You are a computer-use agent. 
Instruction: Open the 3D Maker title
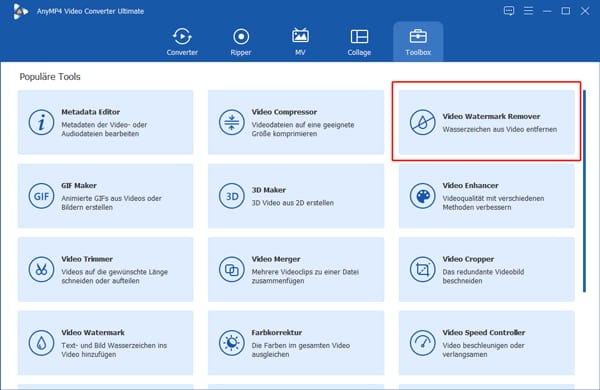pos(269,190)
